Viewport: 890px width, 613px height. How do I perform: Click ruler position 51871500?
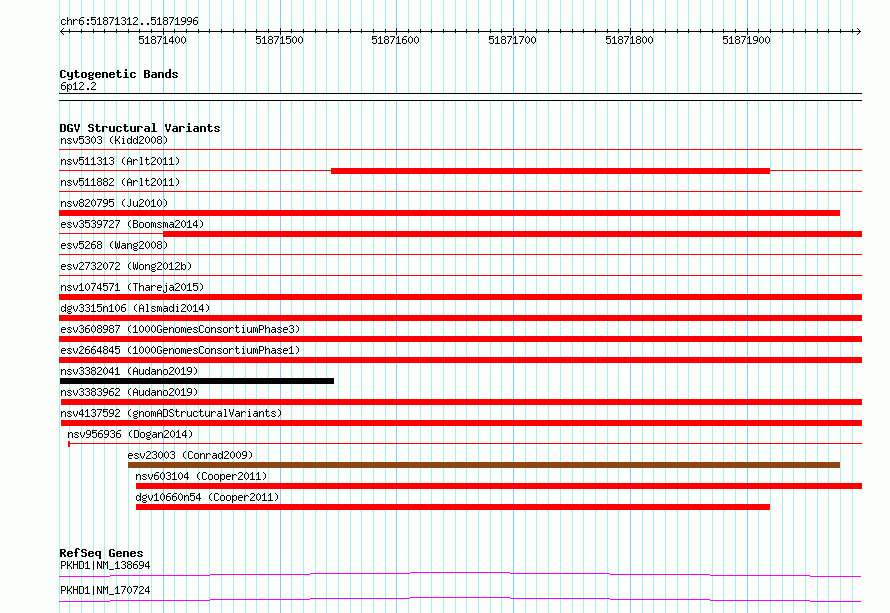(279, 40)
